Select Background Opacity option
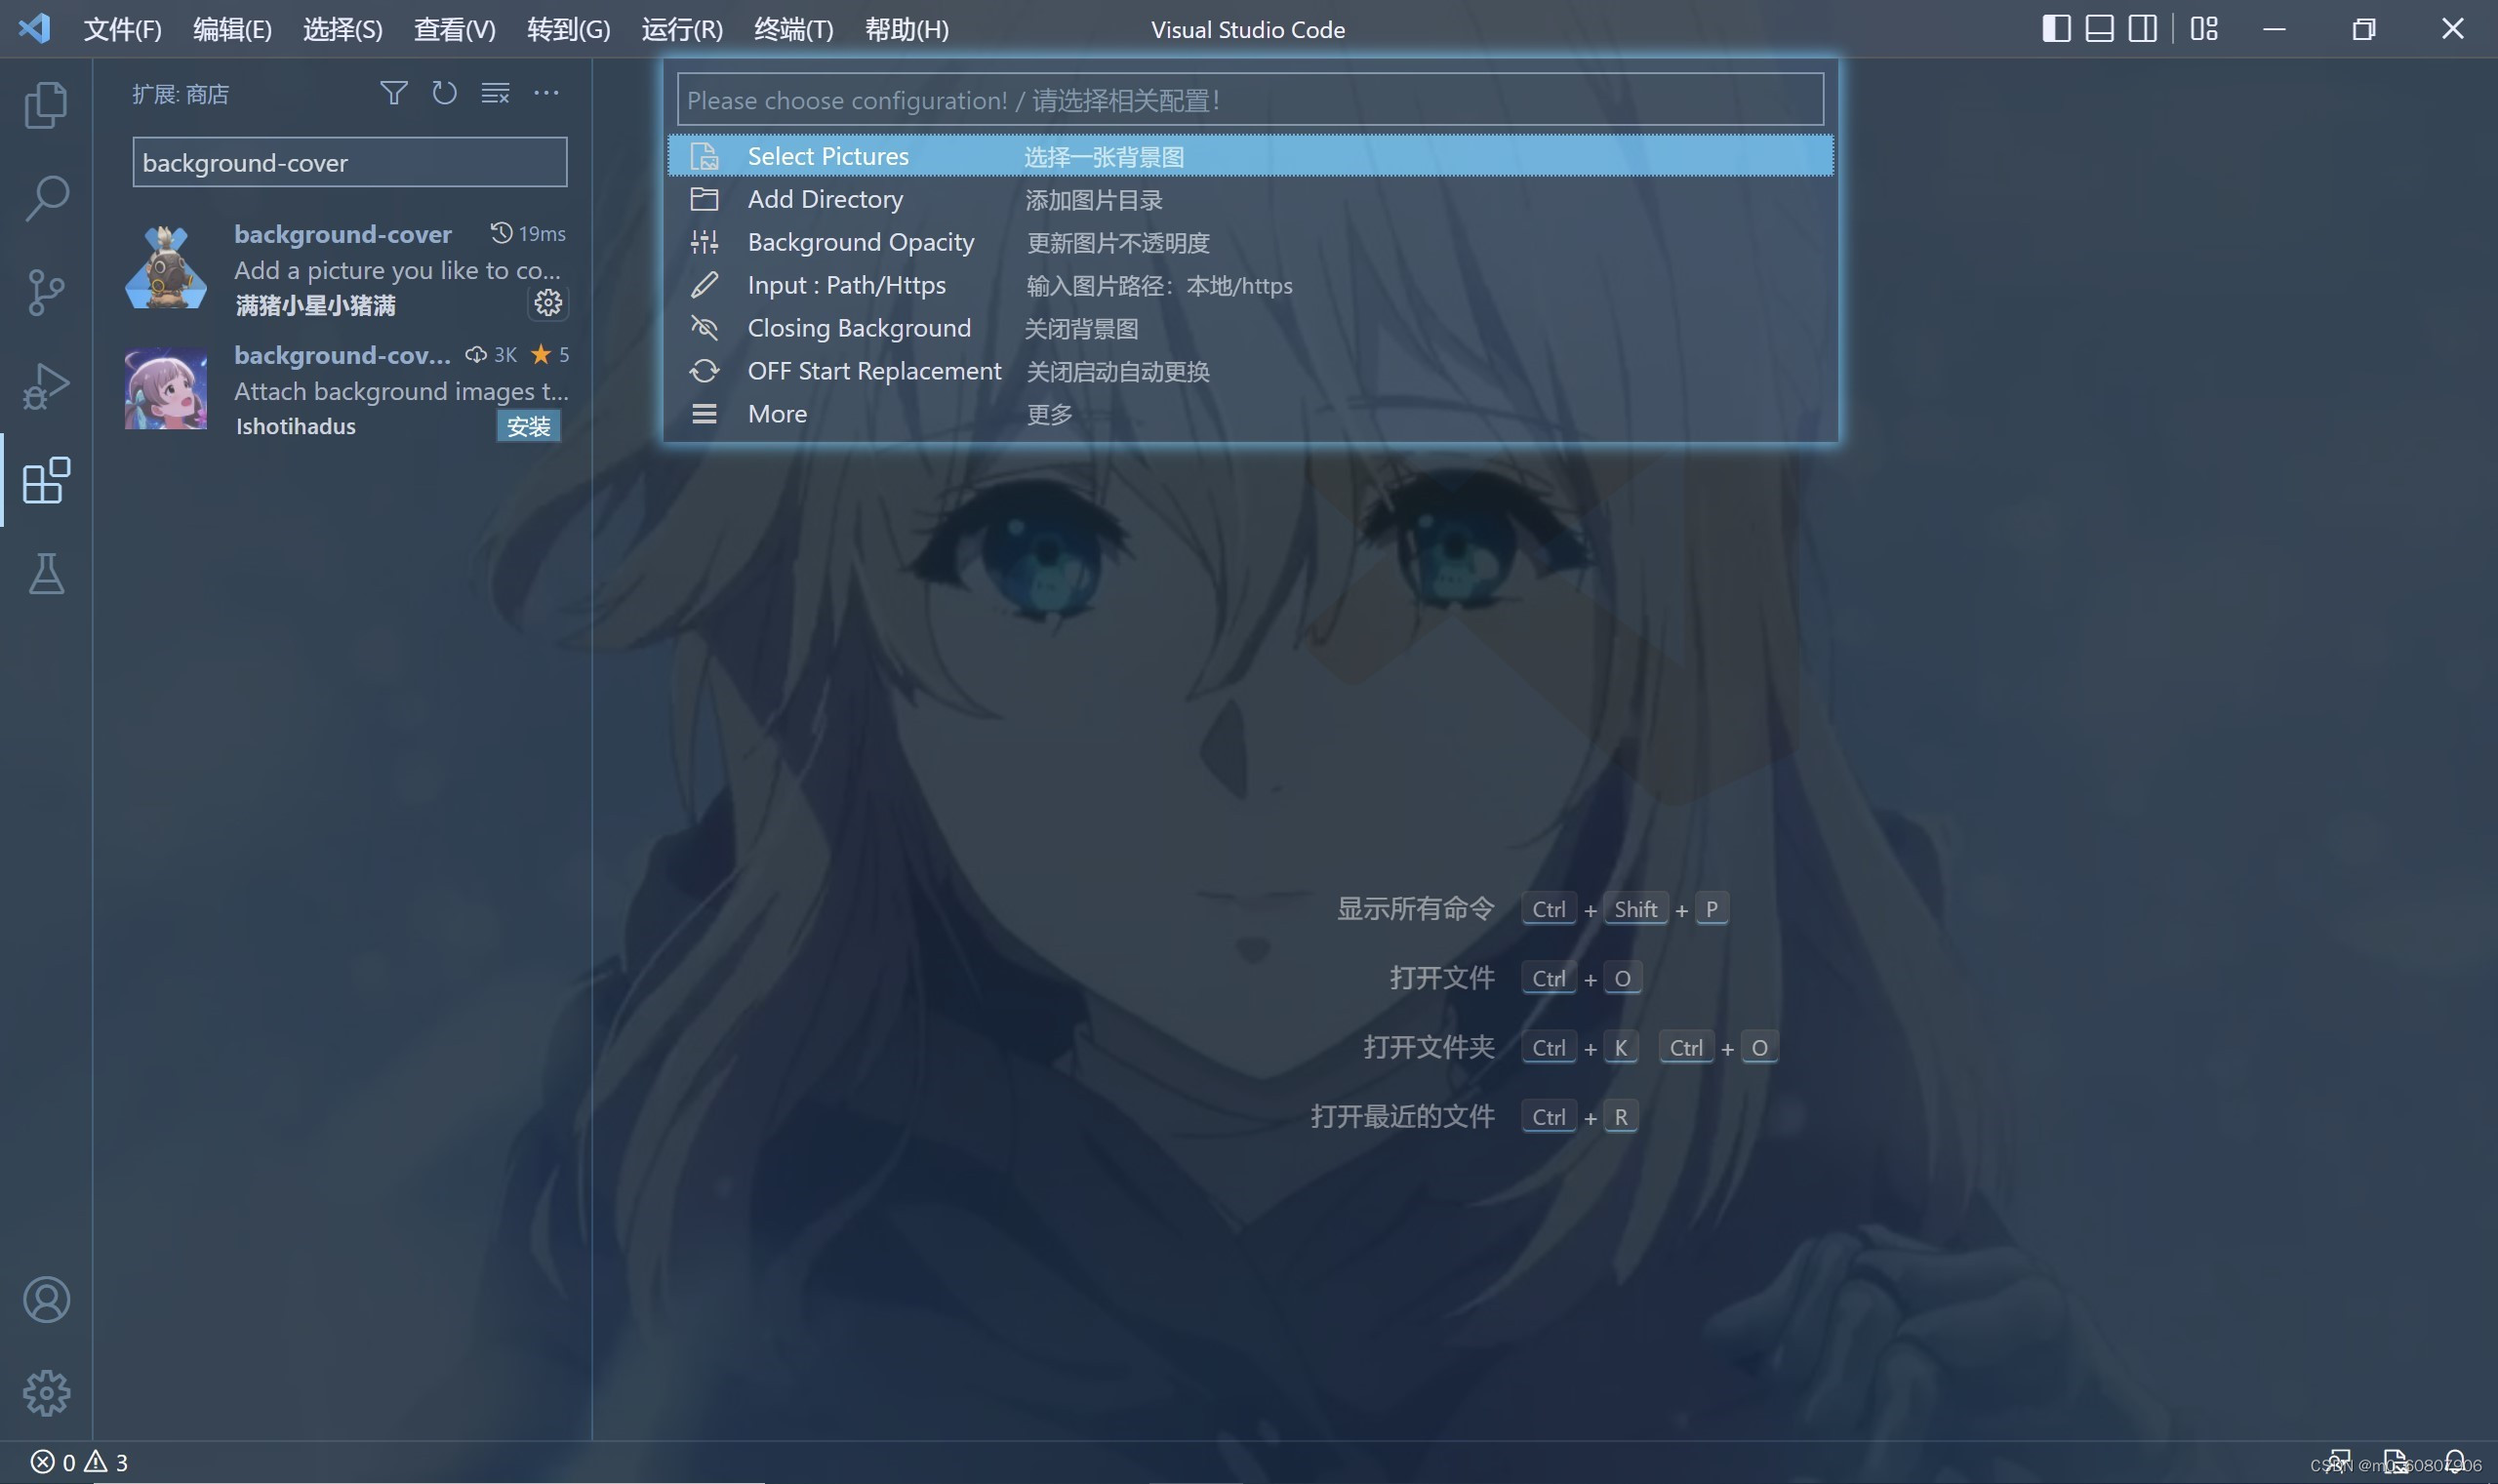The image size is (2498, 1484). [x=860, y=243]
